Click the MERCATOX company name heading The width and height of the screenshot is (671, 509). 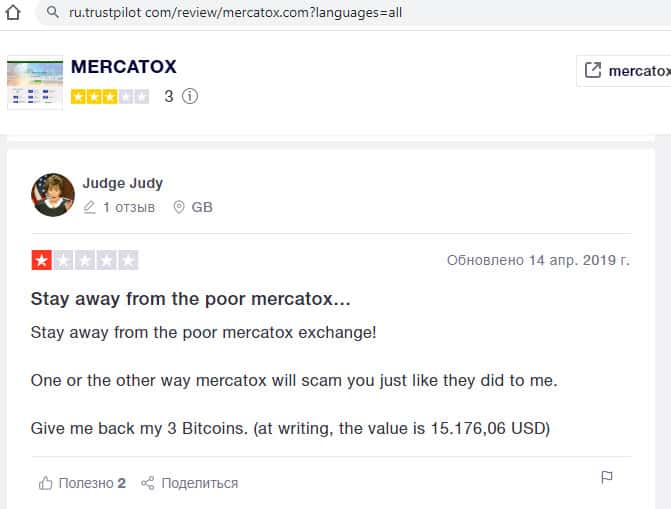point(124,67)
